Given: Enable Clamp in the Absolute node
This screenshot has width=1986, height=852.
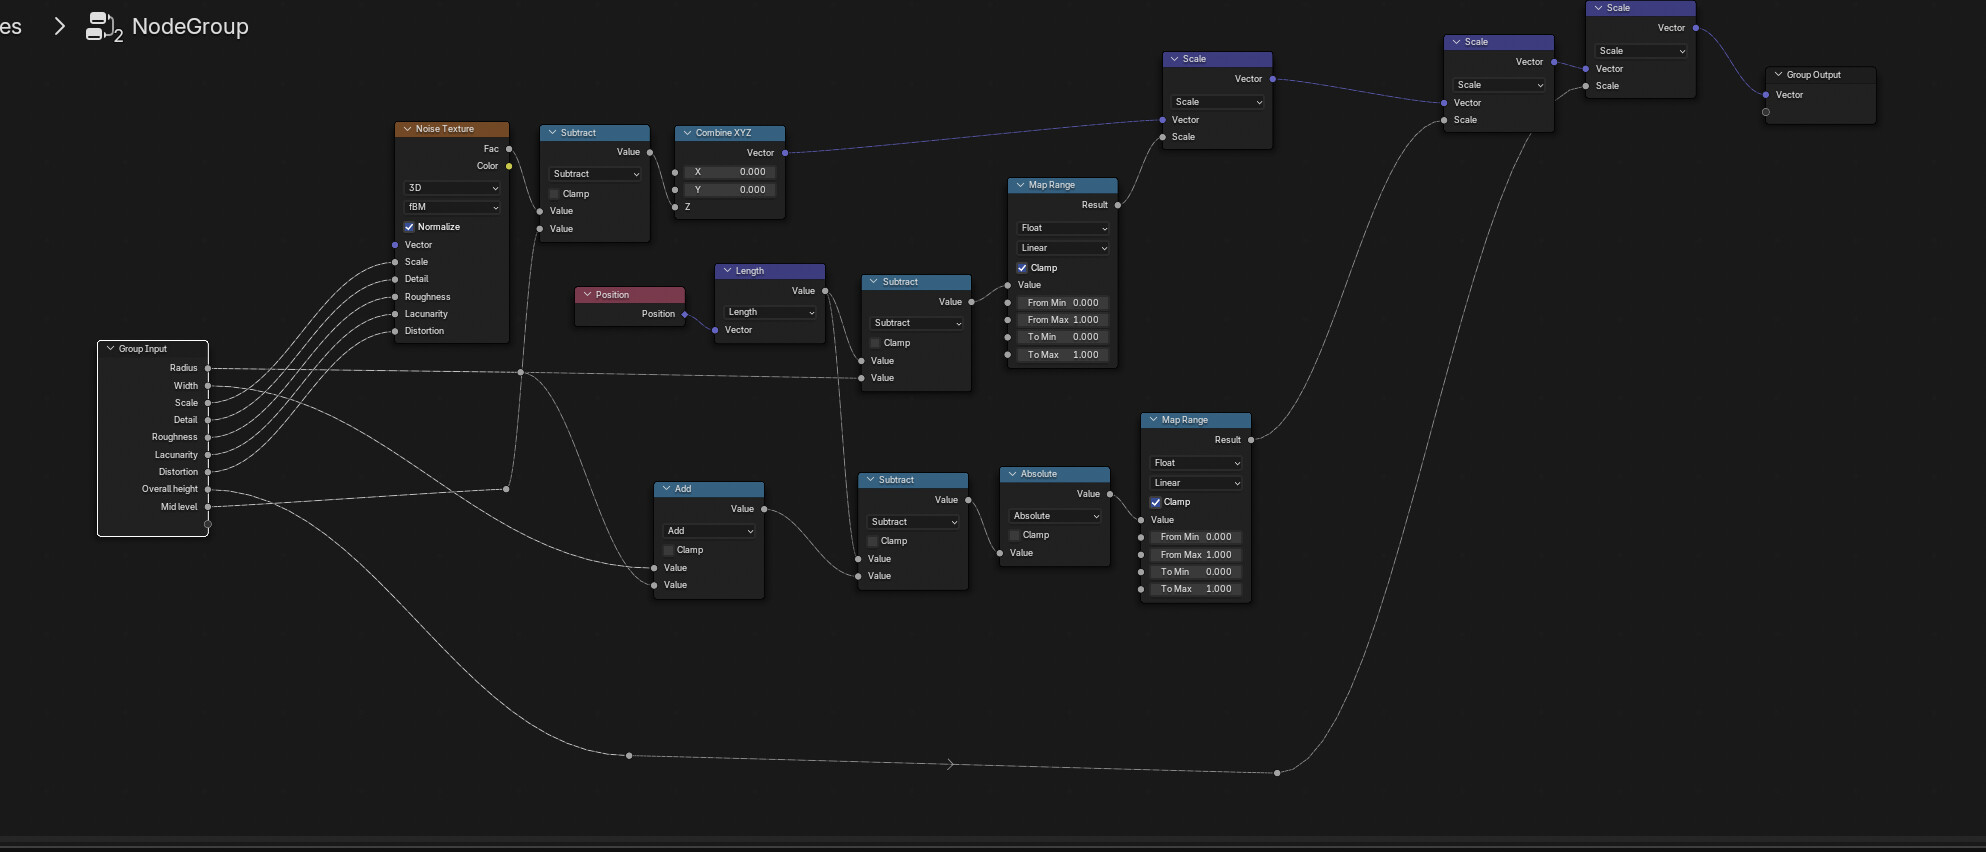Looking at the screenshot, I should pyautogui.click(x=1014, y=535).
